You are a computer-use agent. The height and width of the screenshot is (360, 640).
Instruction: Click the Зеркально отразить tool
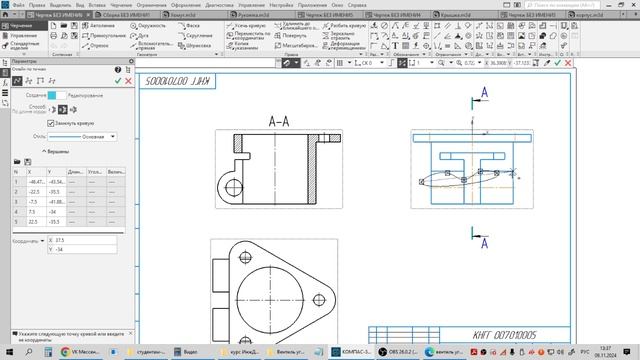338,36
